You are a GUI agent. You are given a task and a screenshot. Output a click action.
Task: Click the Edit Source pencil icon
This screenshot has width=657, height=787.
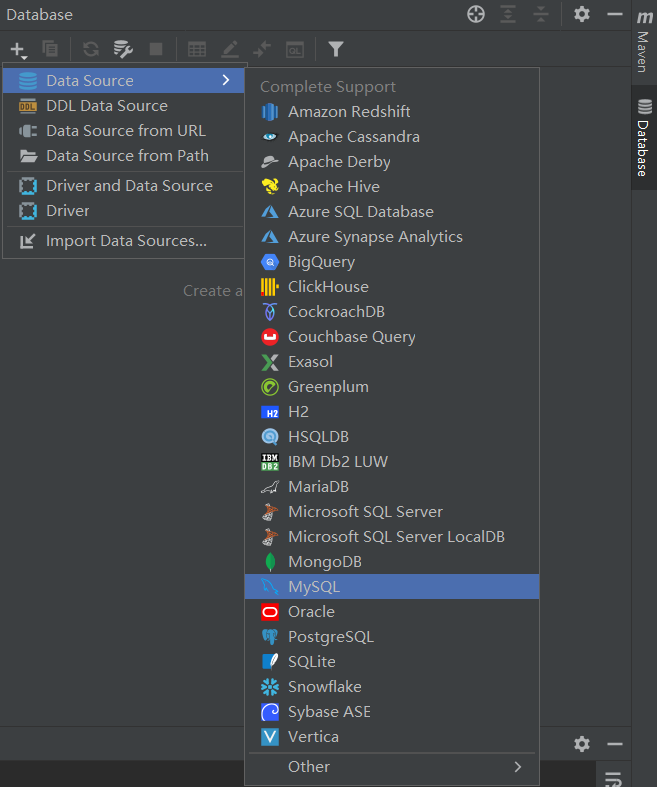230,49
